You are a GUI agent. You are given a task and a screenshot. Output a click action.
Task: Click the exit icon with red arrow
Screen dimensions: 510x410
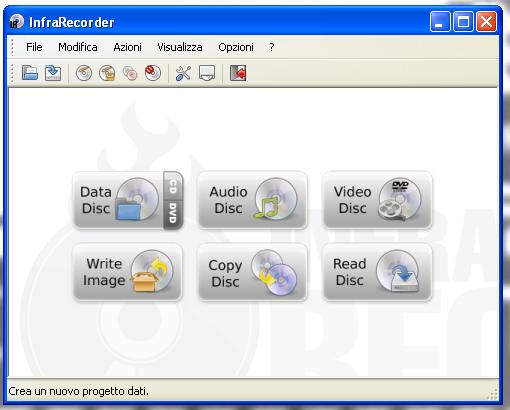coord(238,73)
